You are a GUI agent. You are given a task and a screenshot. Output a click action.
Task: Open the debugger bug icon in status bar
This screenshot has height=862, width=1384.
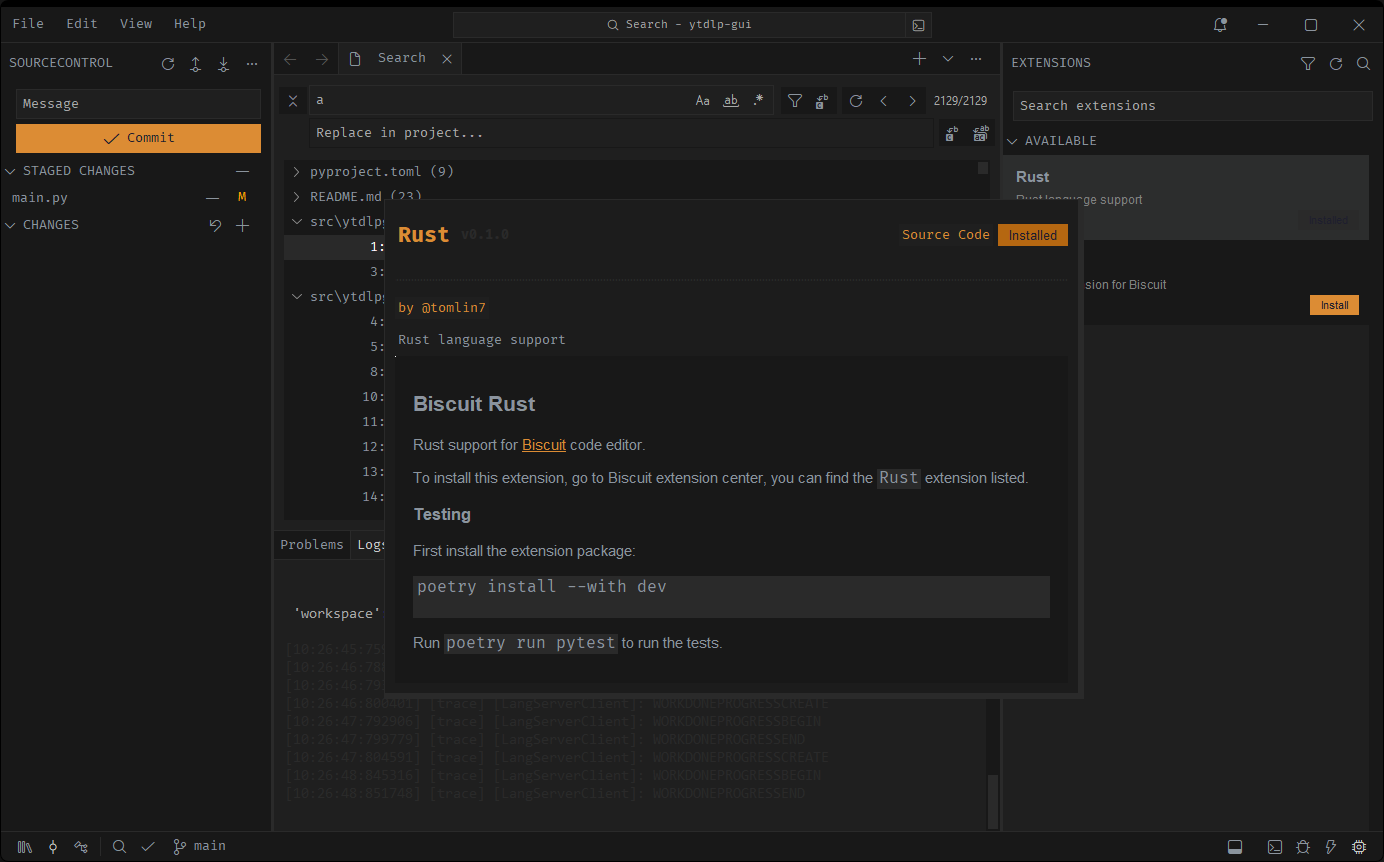1303,847
